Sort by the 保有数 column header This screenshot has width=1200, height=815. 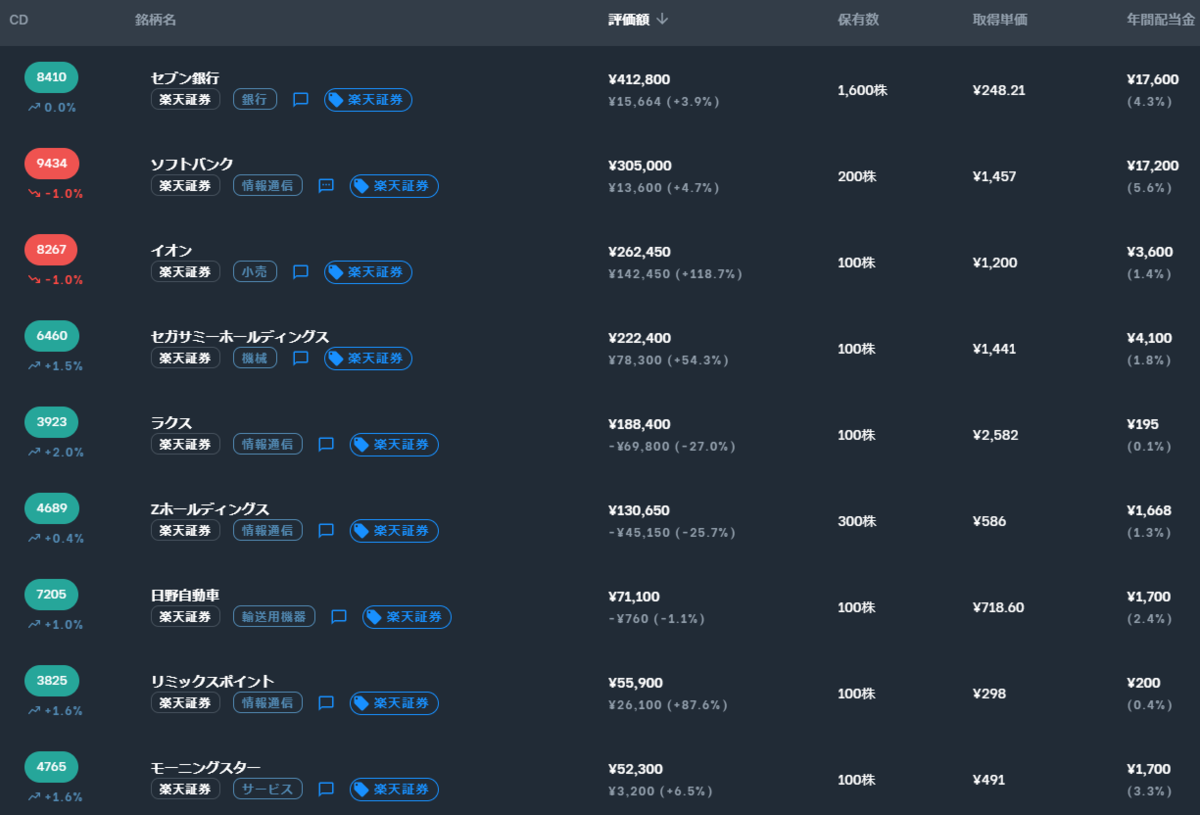point(858,19)
